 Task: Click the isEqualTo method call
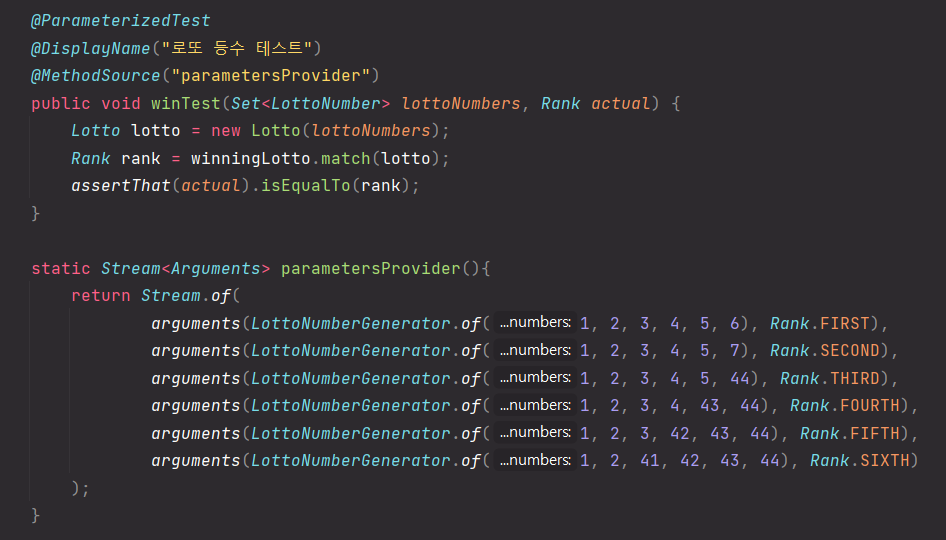point(306,186)
